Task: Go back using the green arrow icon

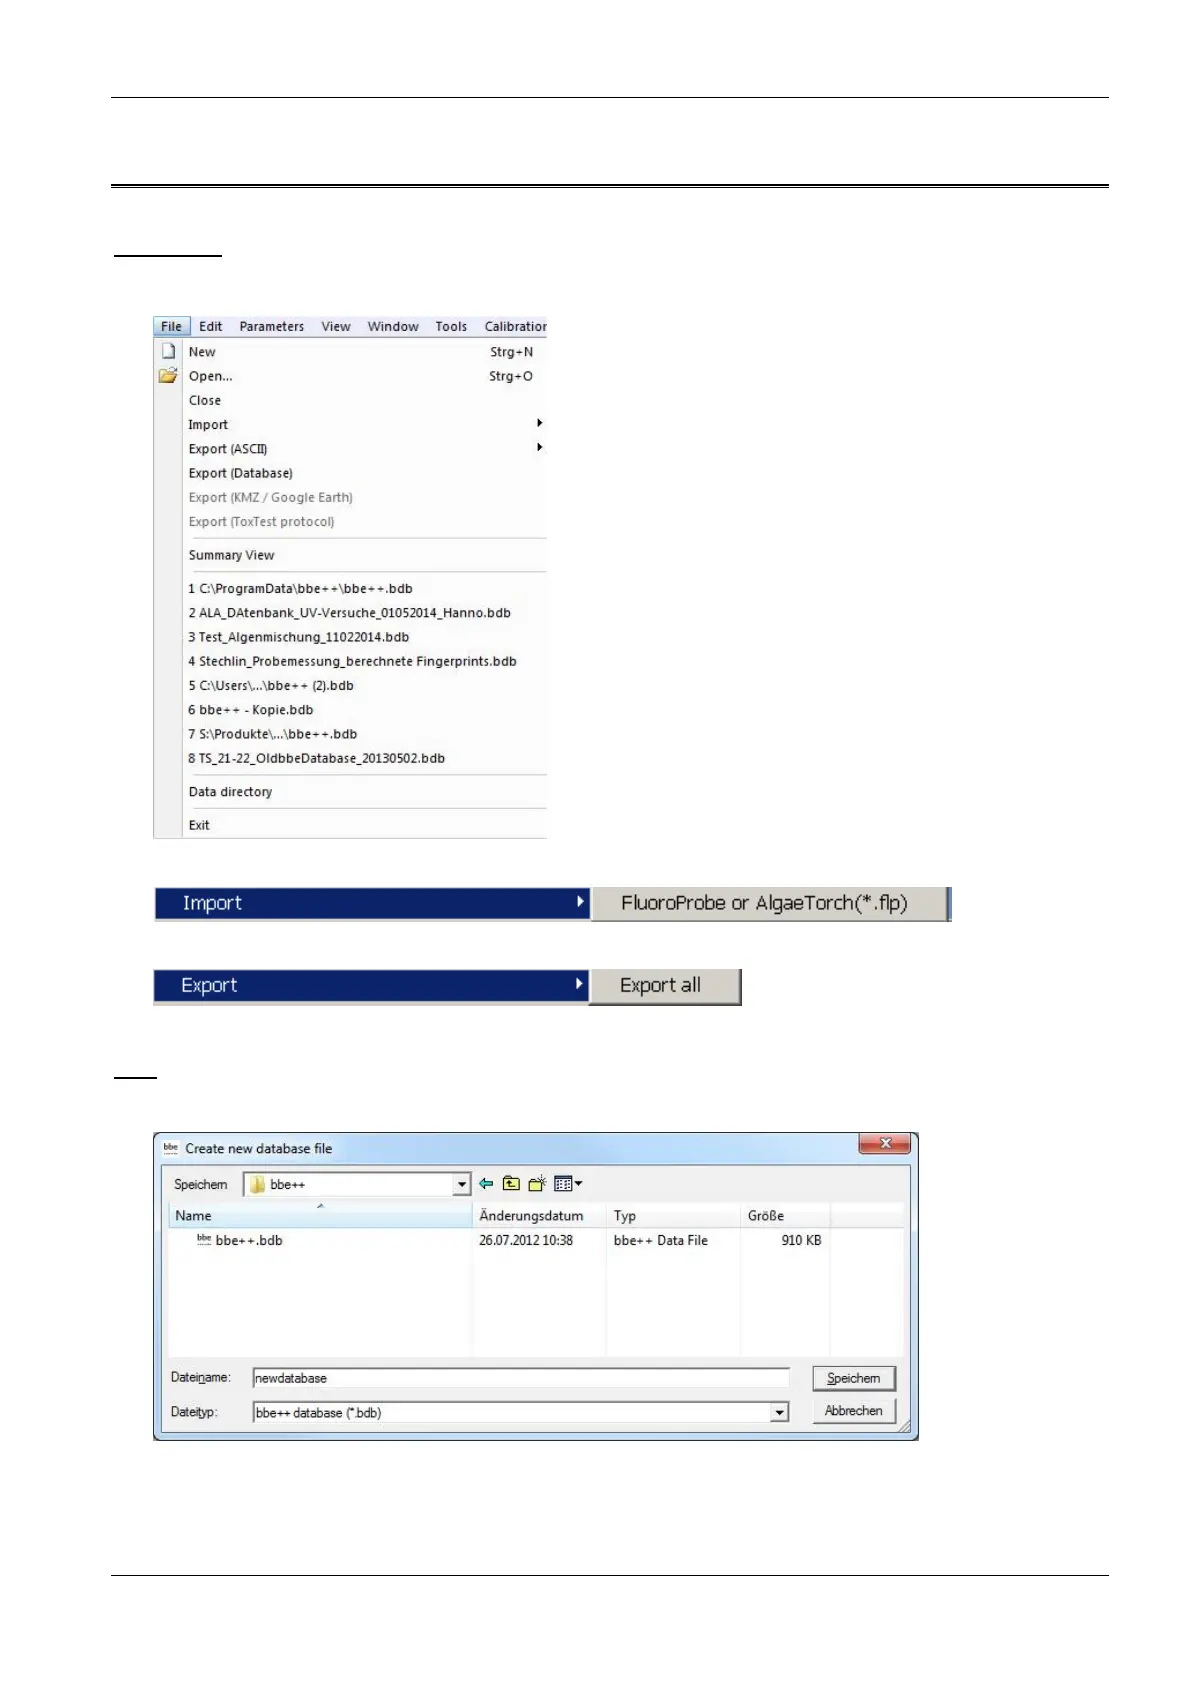Action: pos(486,1184)
